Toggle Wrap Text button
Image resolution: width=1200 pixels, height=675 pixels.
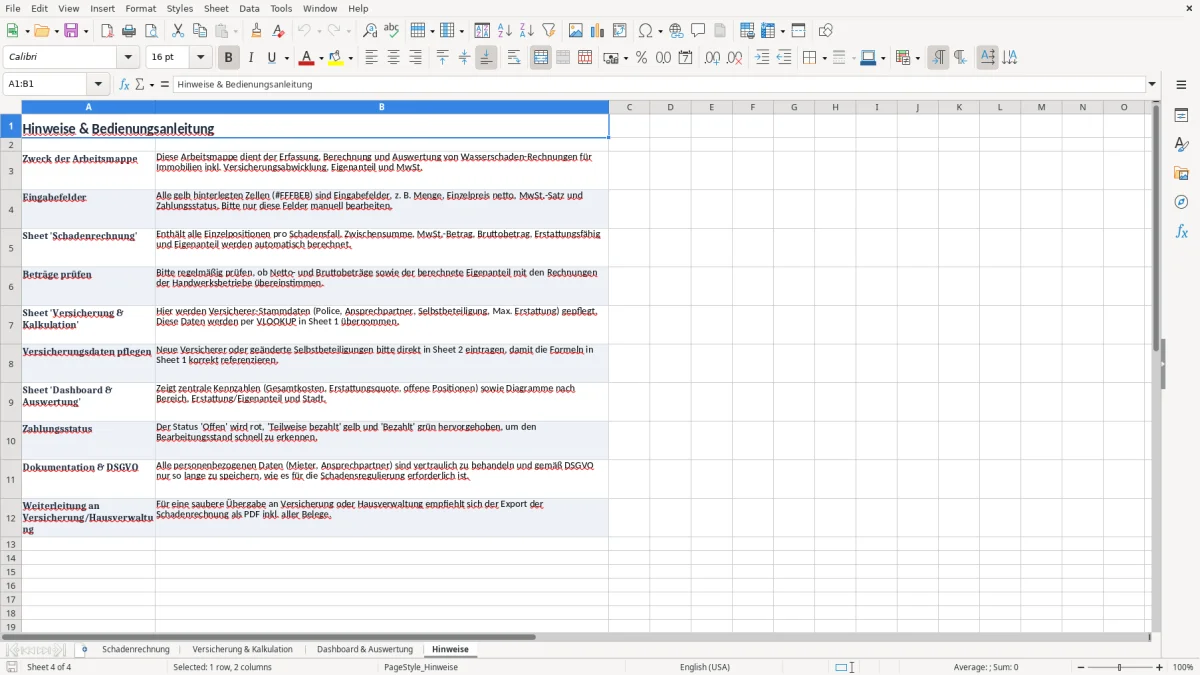[x=514, y=58]
